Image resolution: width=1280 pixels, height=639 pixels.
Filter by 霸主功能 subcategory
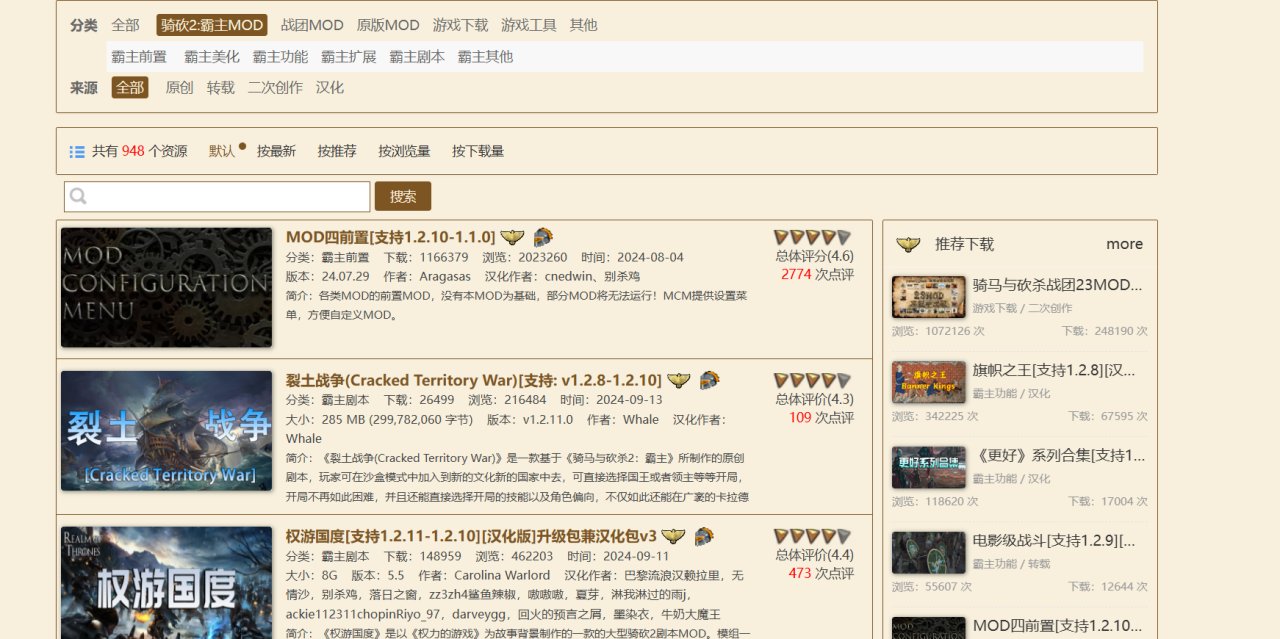pyautogui.click(x=280, y=57)
